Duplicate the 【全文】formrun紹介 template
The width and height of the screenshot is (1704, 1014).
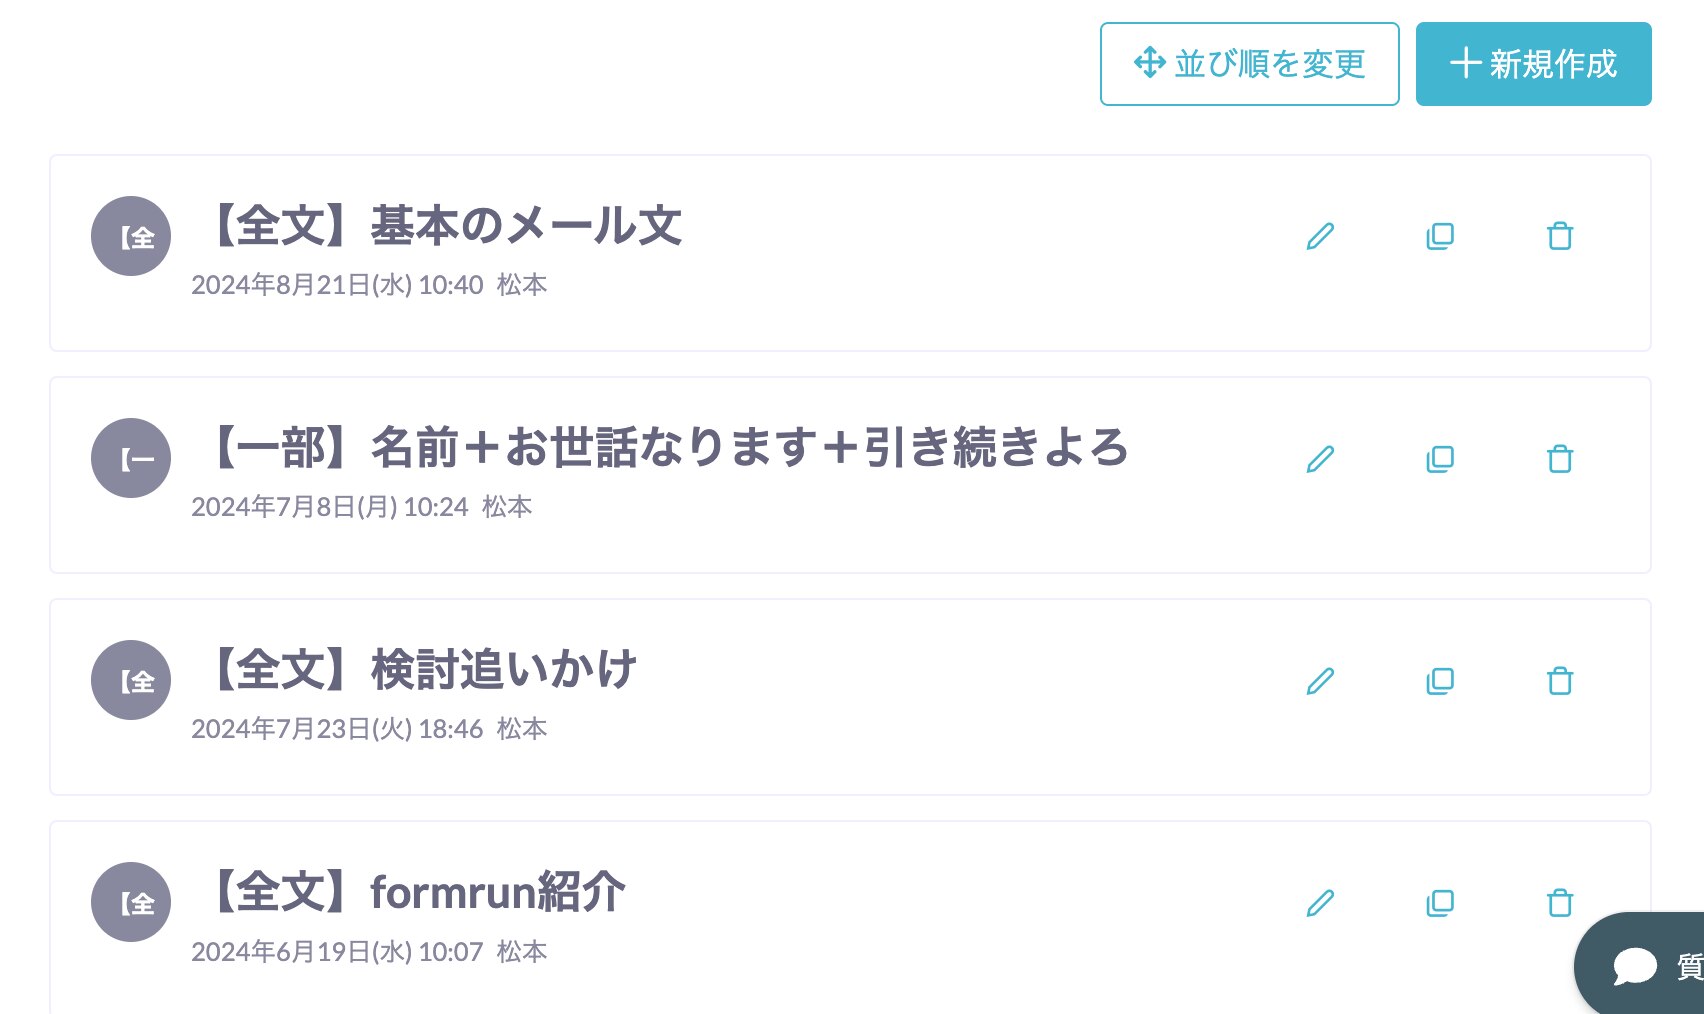coord(1440,903)
